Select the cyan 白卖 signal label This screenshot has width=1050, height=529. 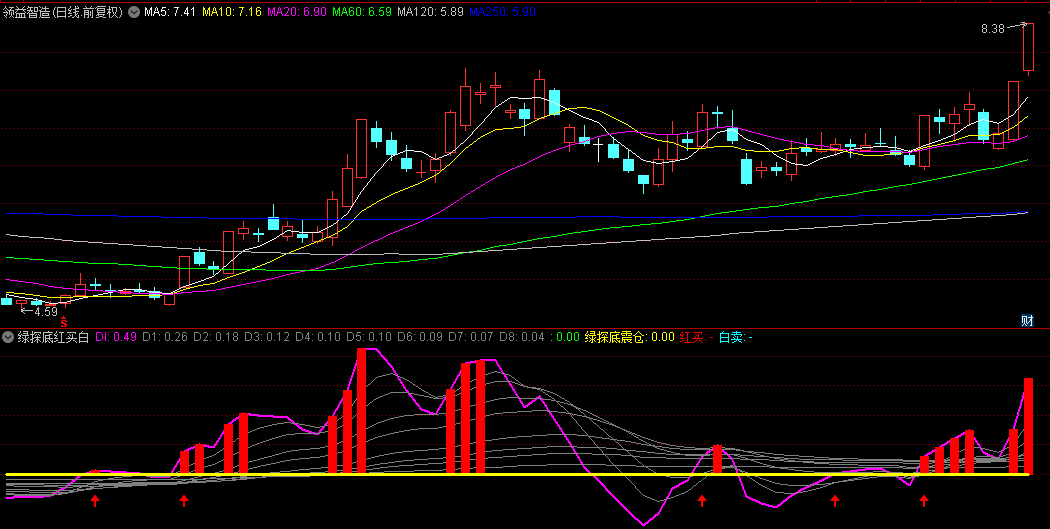pyautogui.click(x=735, y=337)
